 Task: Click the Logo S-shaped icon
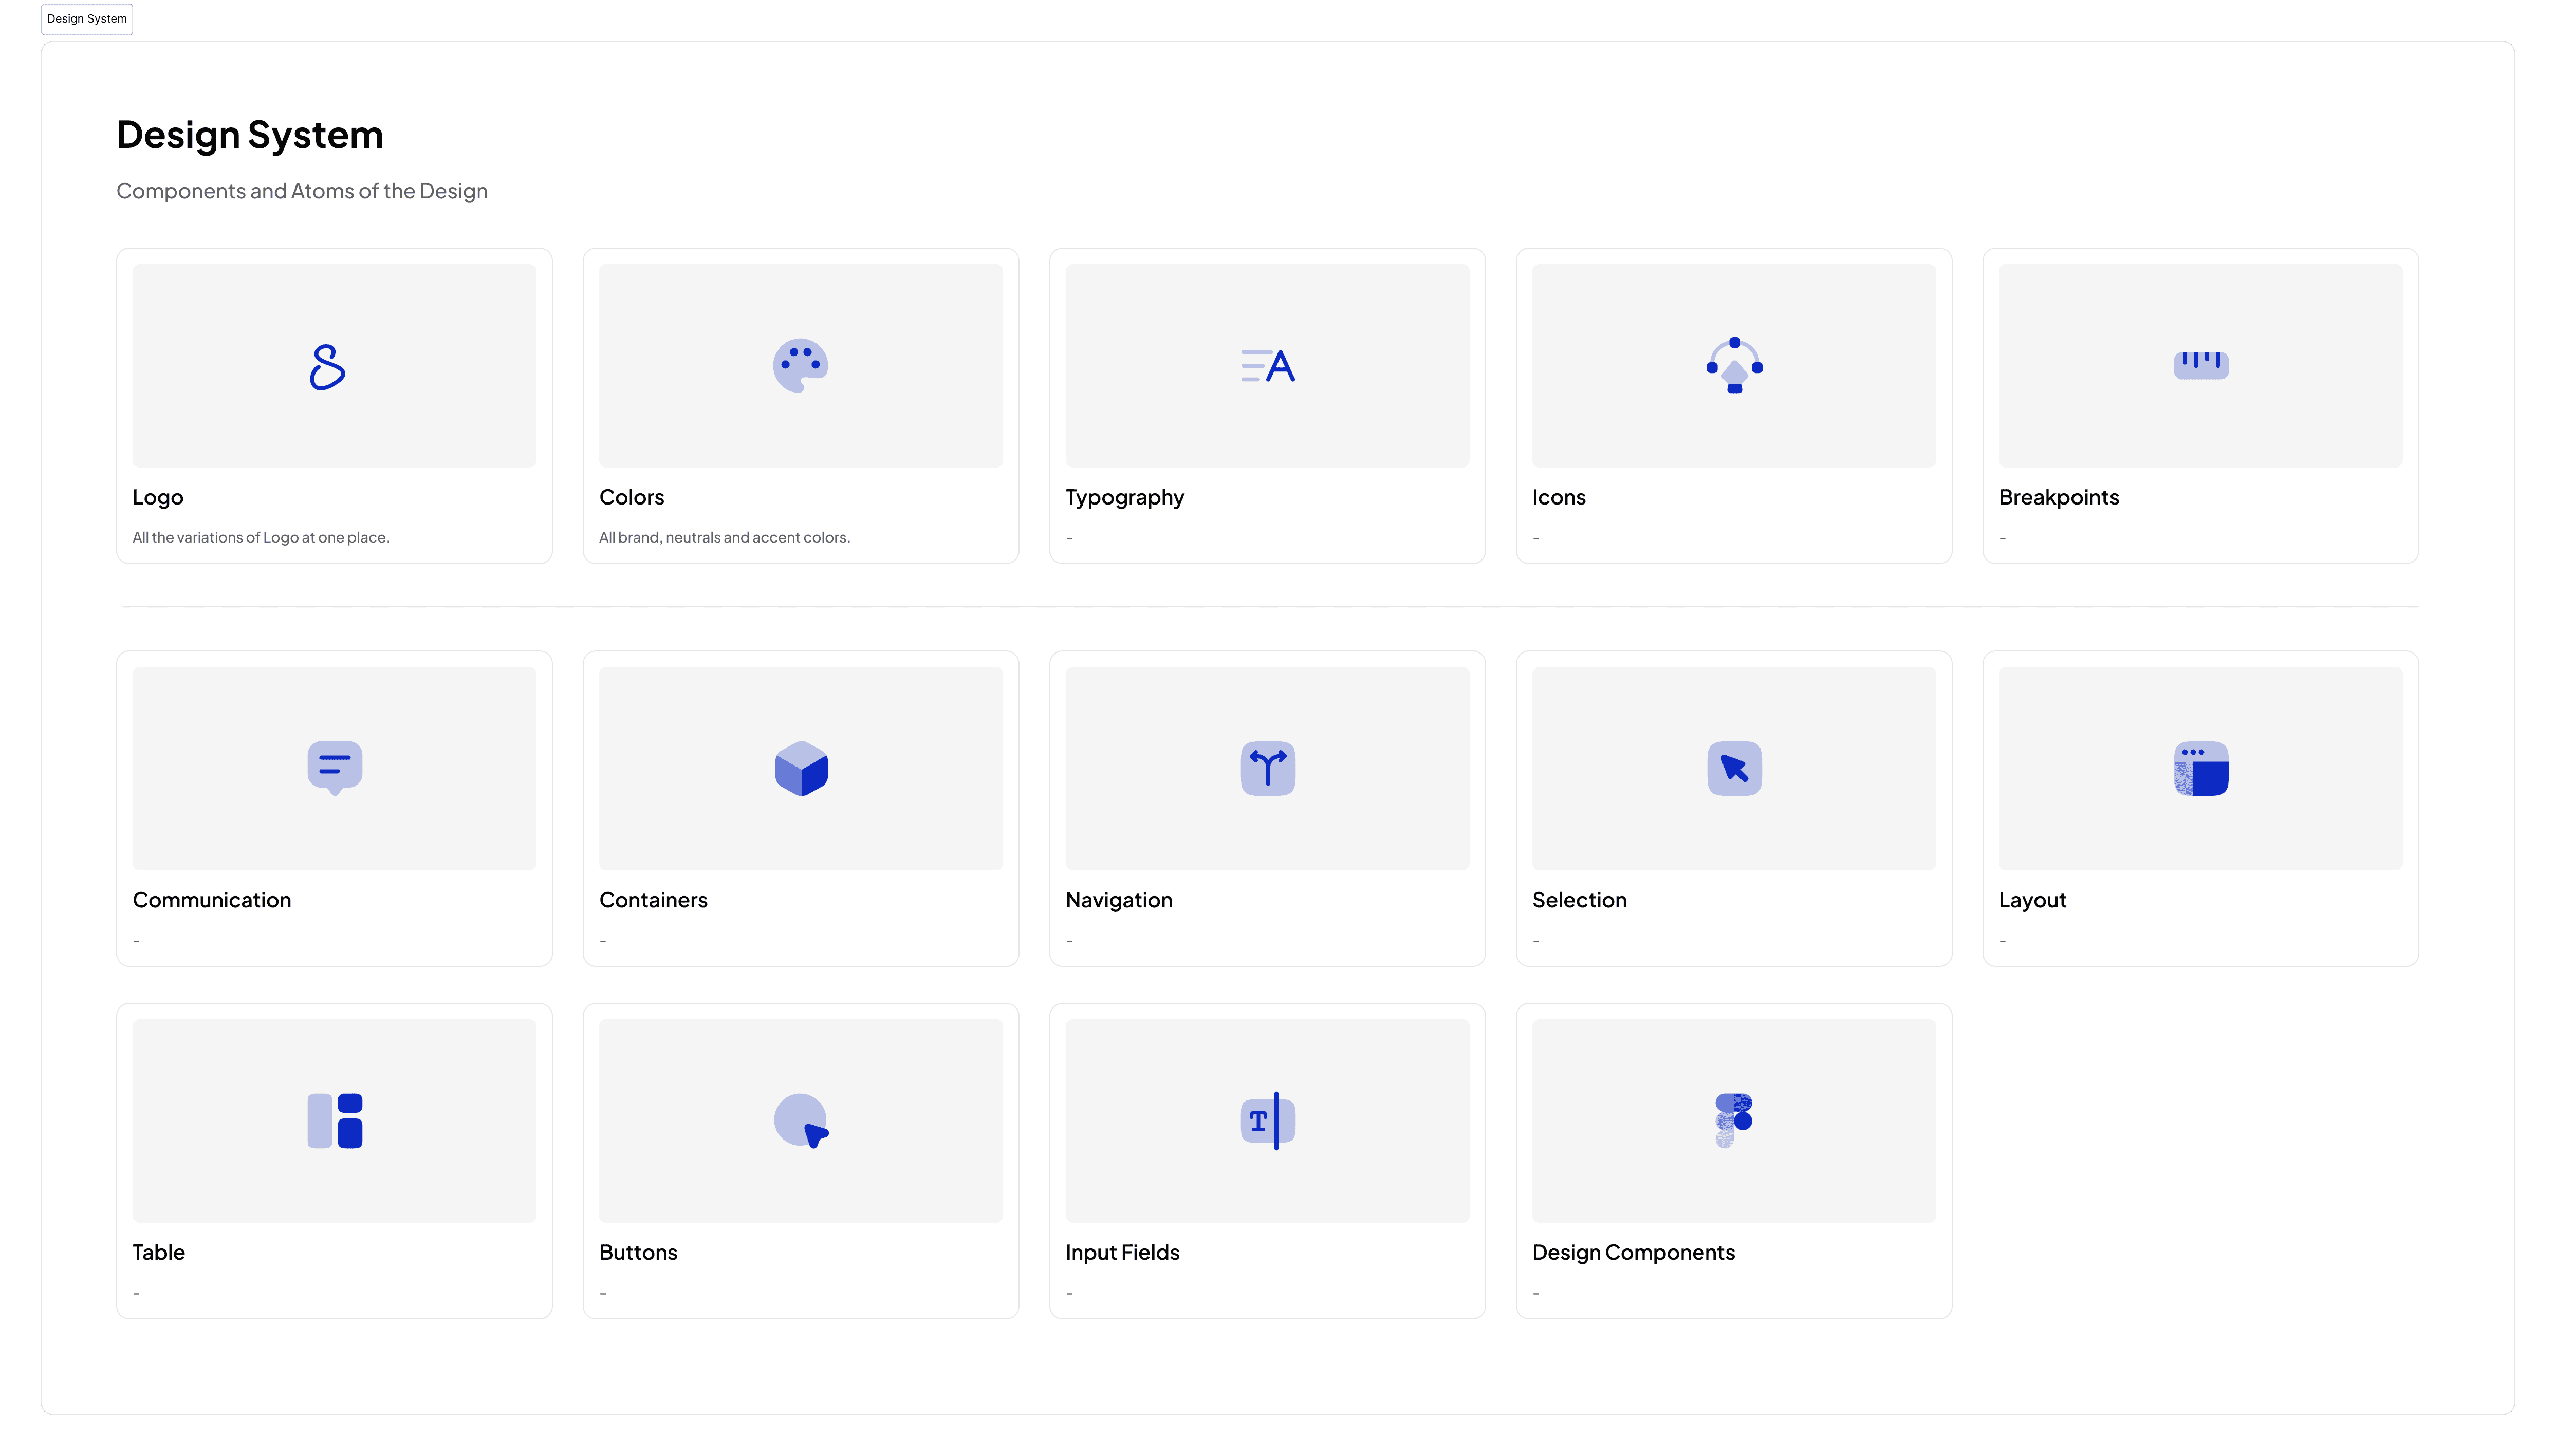[x=327, y=367]
